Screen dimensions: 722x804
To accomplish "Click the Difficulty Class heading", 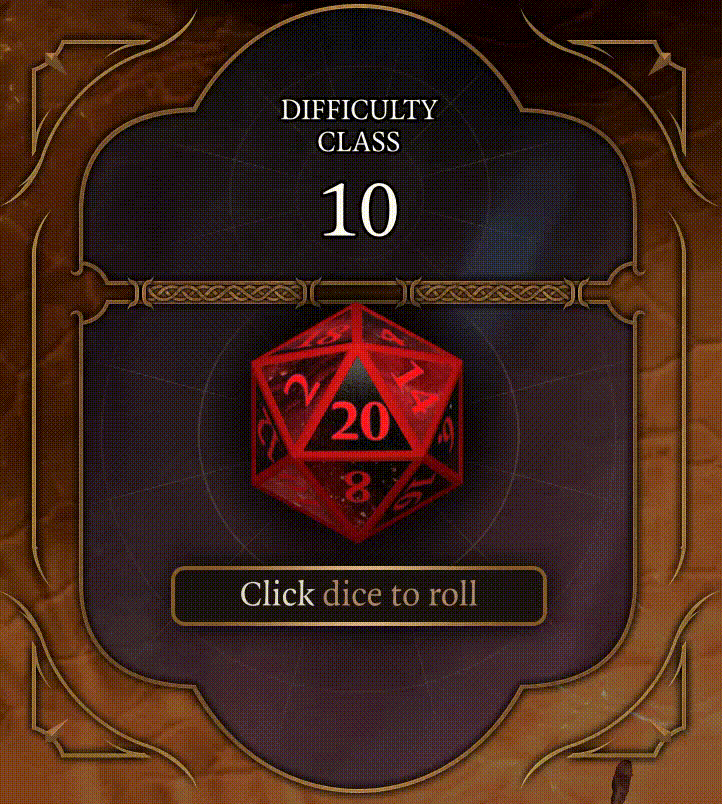I will (x=359, y=126).
